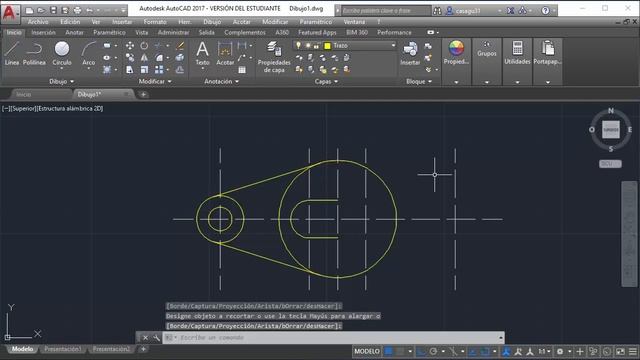640x360 pixels.
Task: Toggle ortho mode in status bar
Action: [x=421, y=351]
